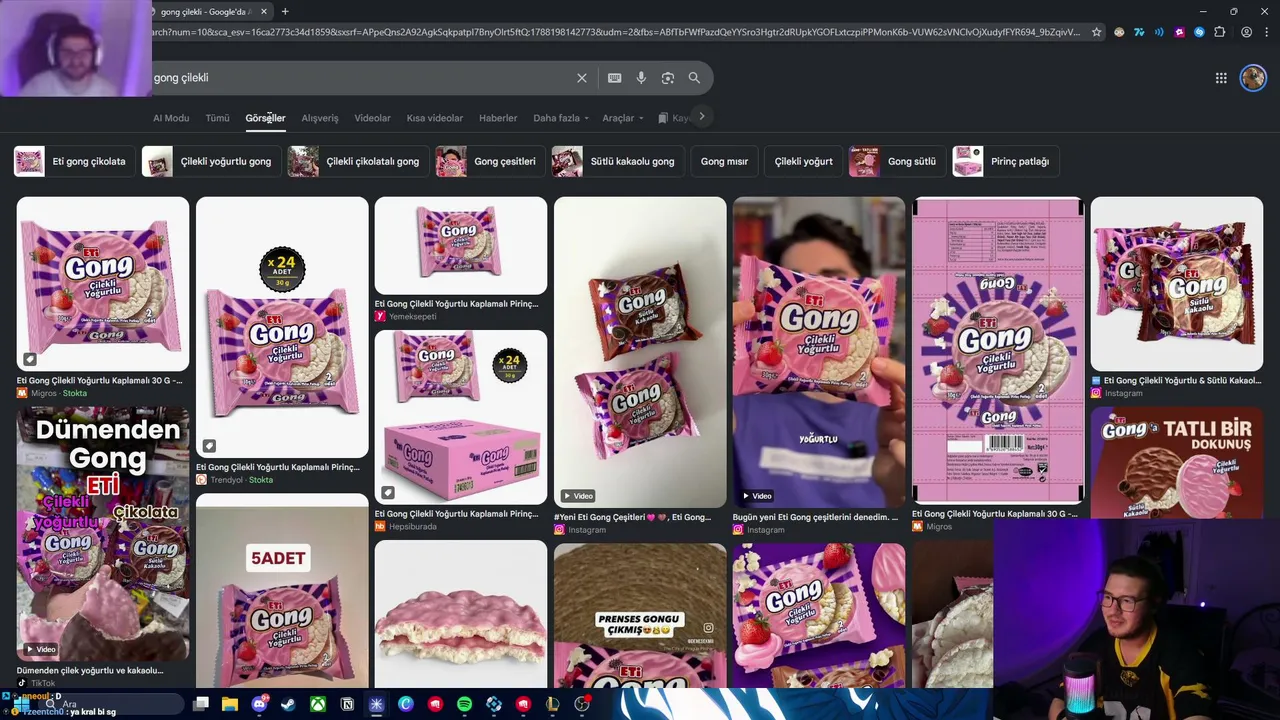Open the '#Yeni Eti Gong Çeşitleri' Instagram video
The width and height of the screenshot is (1280, 720).
click(640, 352)
